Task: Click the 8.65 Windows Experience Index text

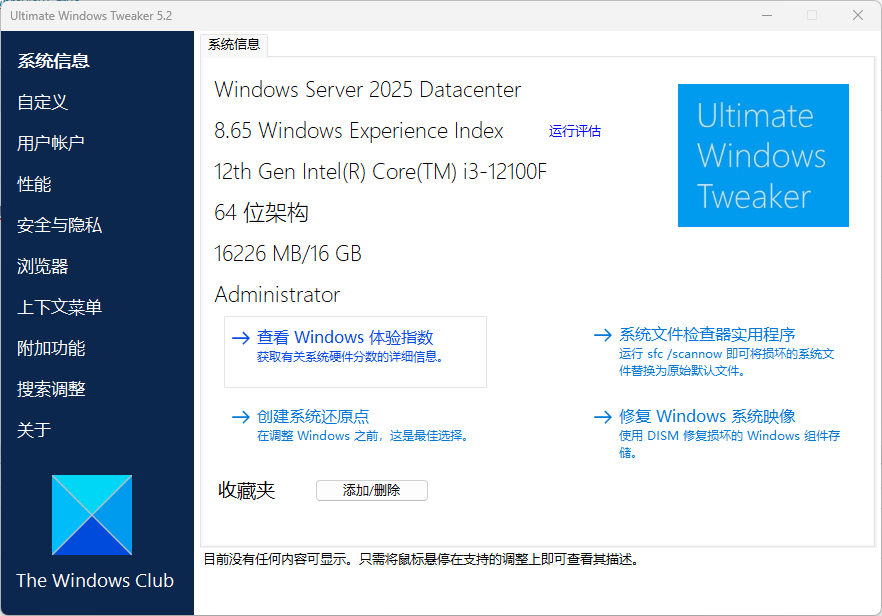Action: 359,131
